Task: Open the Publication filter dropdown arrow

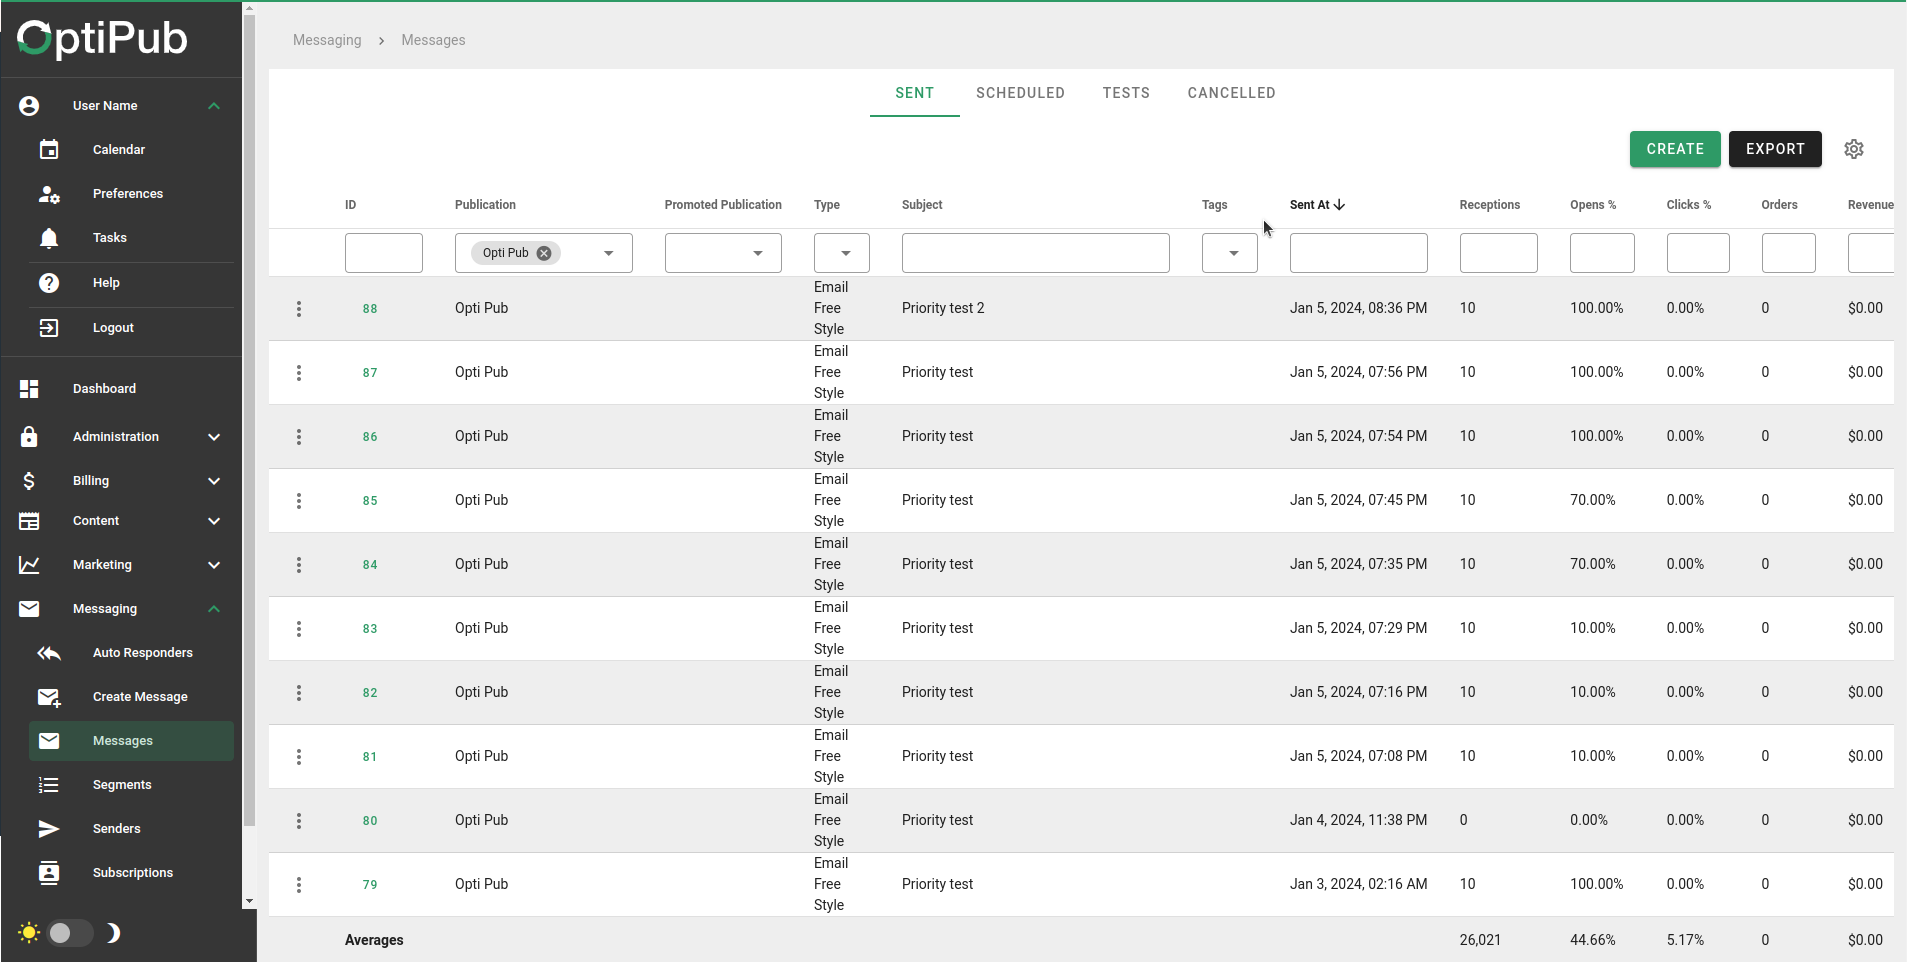Action: pyautogui.click(x=609, y=253)
